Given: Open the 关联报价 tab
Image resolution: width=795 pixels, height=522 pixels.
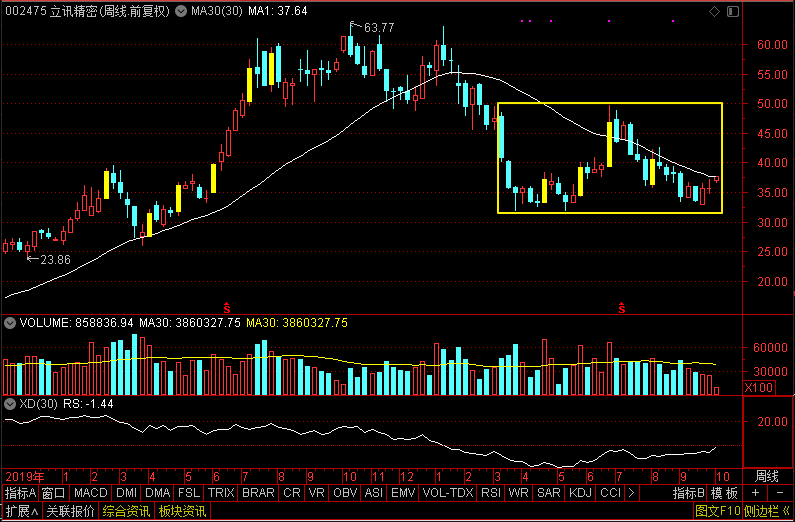Looking at the screenshot, I should 70,511.
